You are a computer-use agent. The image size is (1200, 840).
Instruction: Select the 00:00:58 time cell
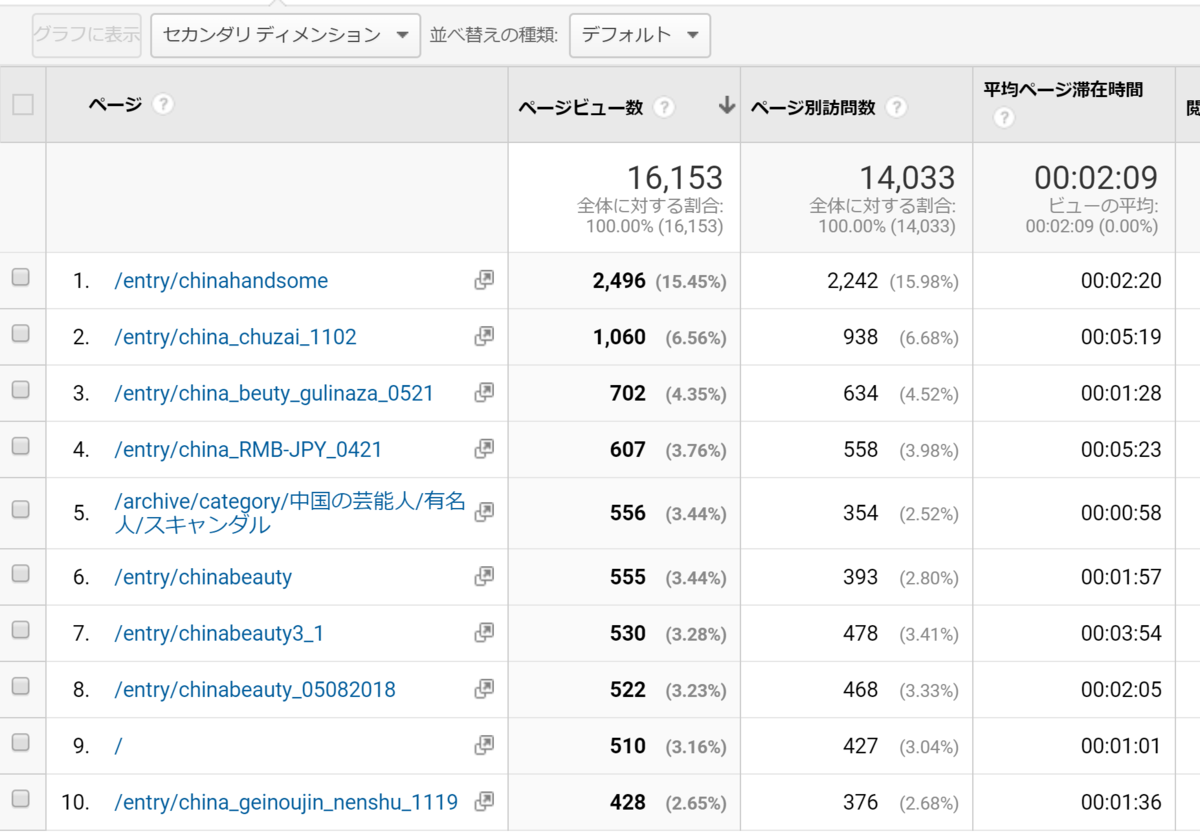1121,513
